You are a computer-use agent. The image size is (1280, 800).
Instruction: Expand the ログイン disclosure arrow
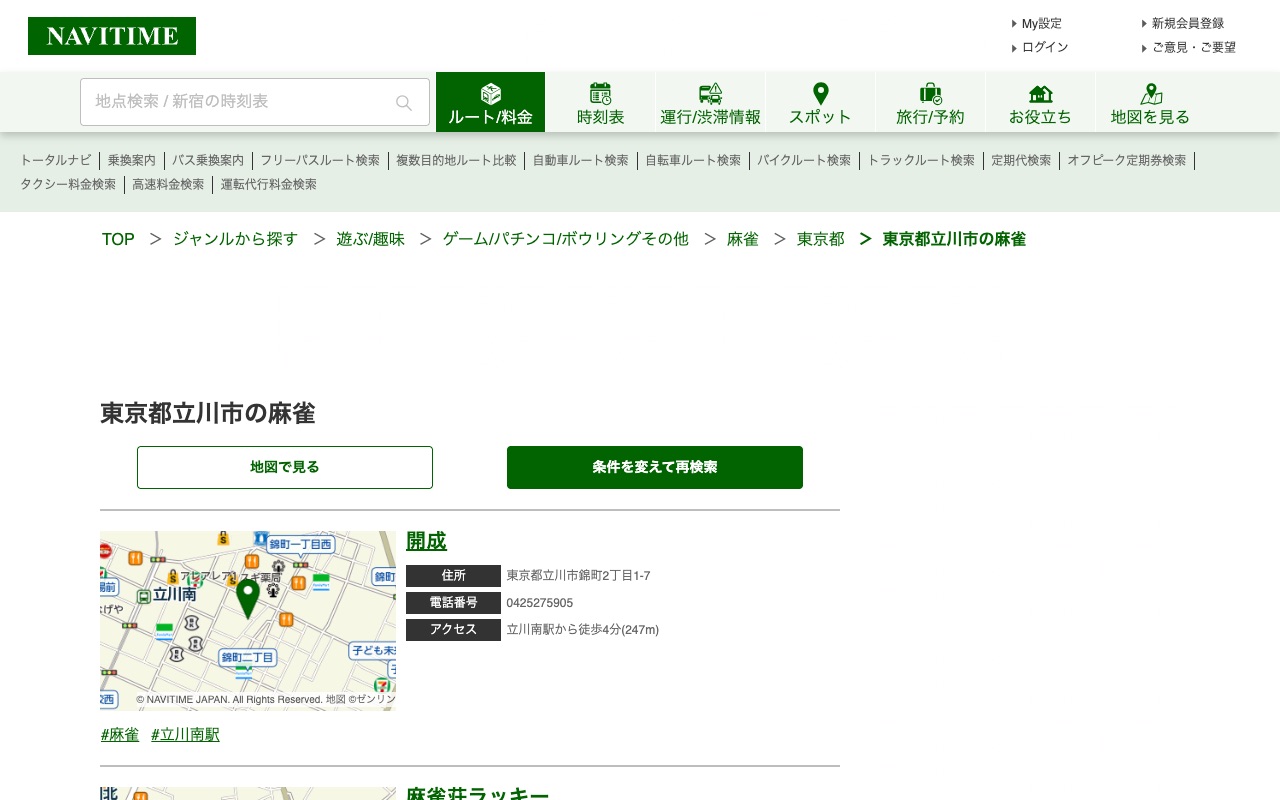(1014, 47)
